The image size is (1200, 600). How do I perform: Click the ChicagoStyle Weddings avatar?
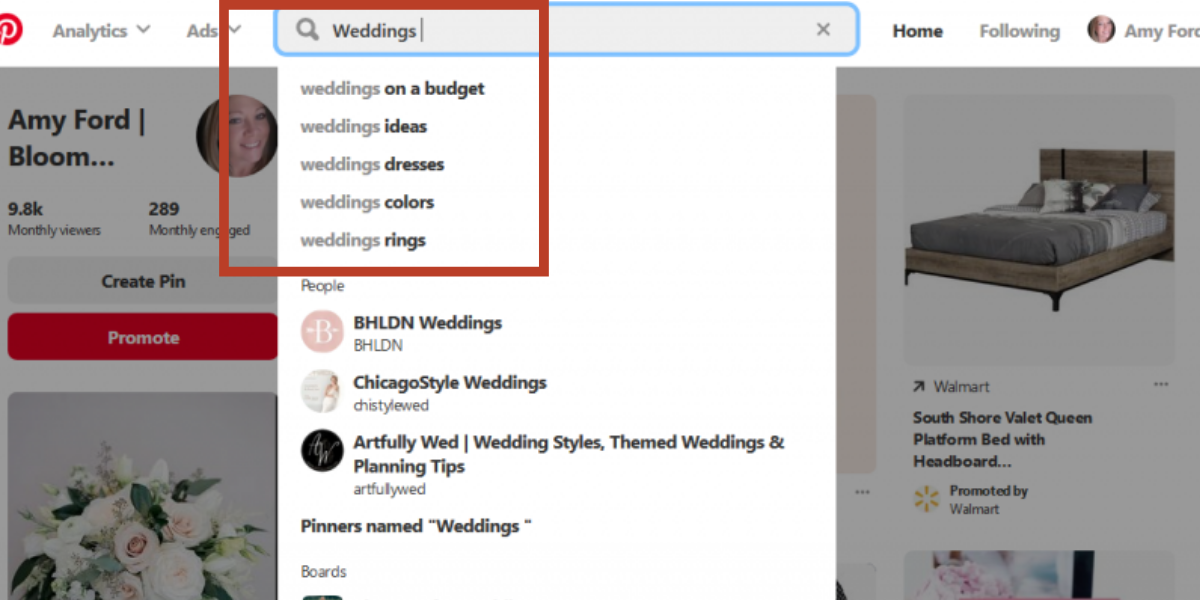pyautogui.click(x=322, y=391)
